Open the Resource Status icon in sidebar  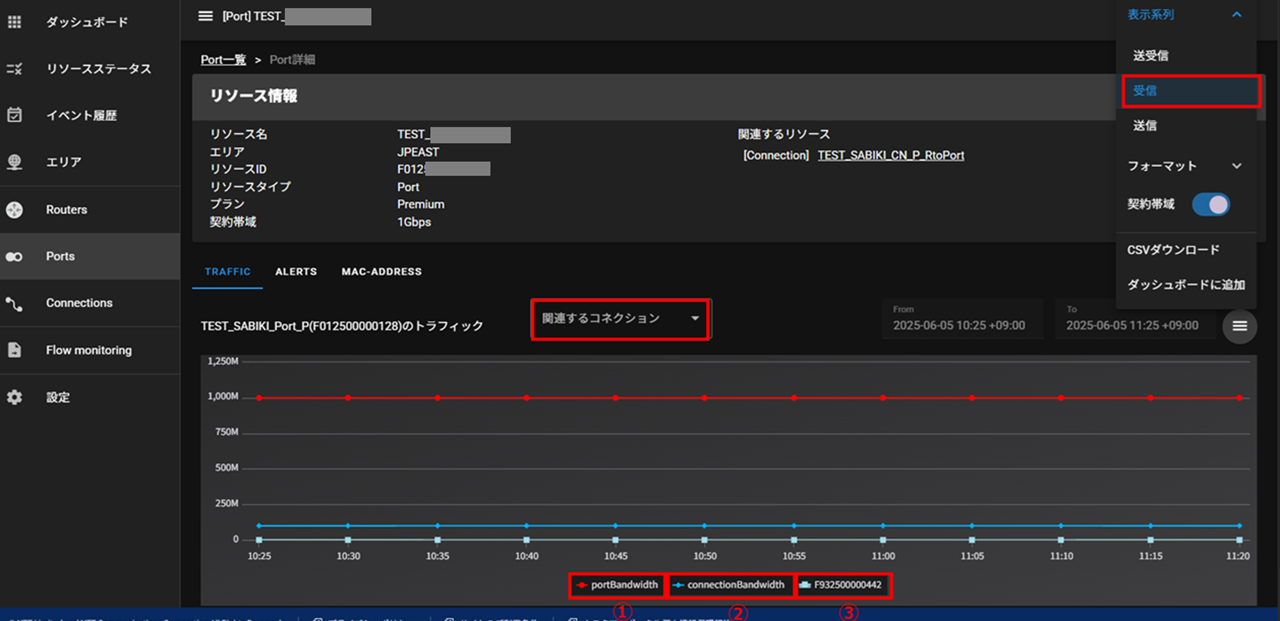[x=14, y=69]
